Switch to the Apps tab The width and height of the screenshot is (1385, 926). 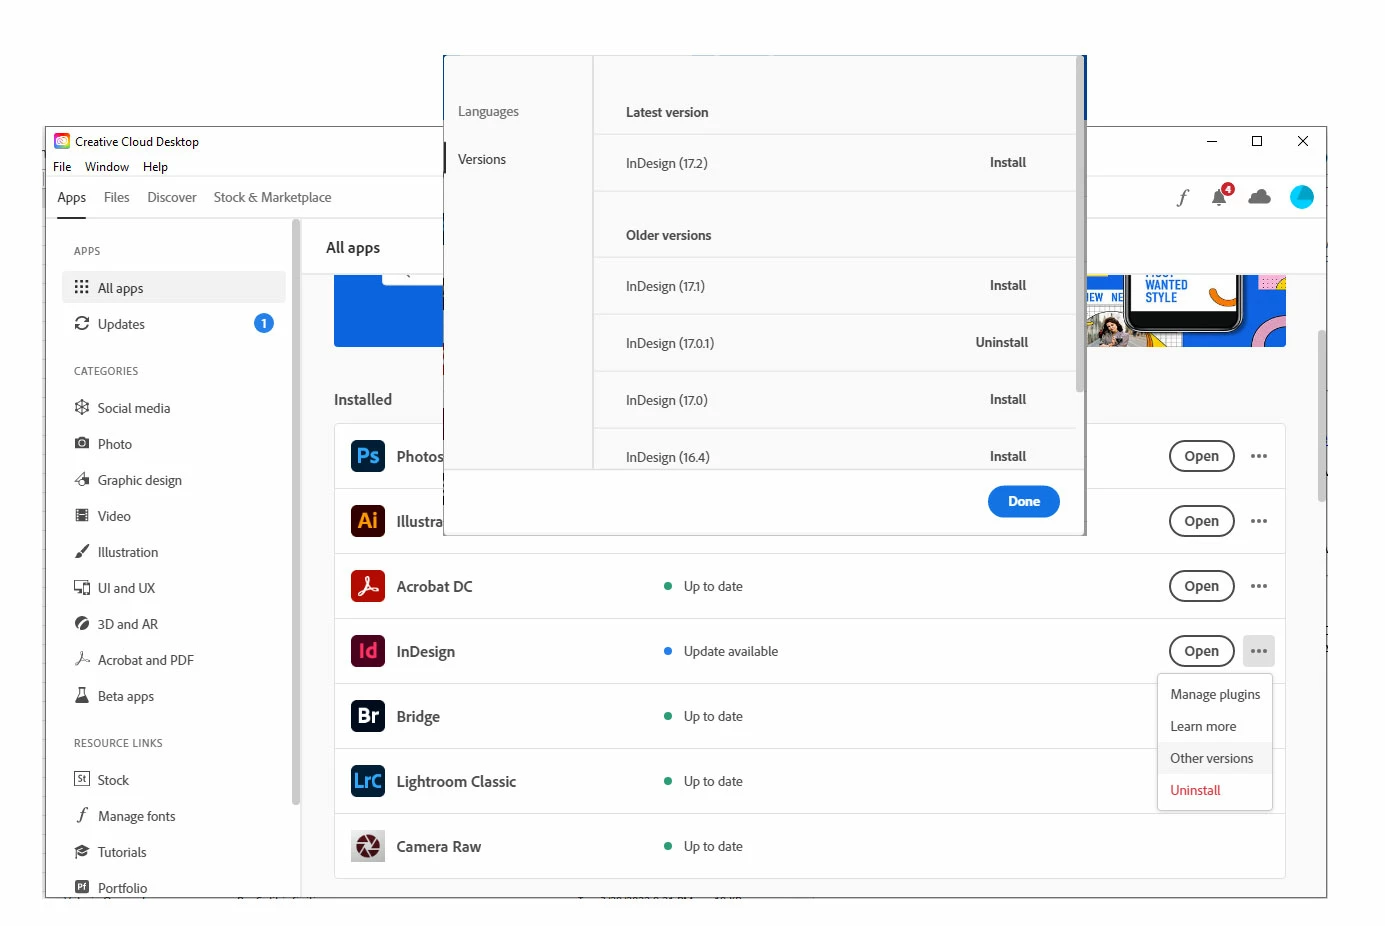tap(72, 197)
